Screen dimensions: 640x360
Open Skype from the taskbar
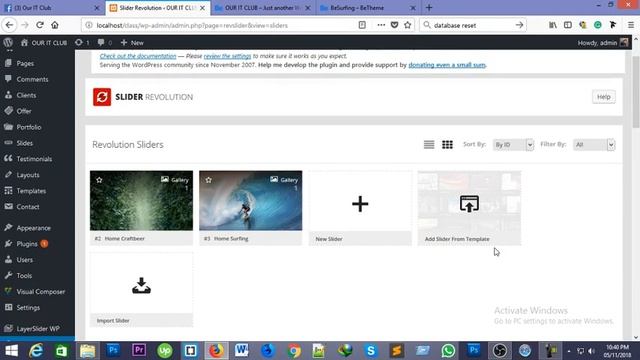pyautogui.click(x=371, y=351)
